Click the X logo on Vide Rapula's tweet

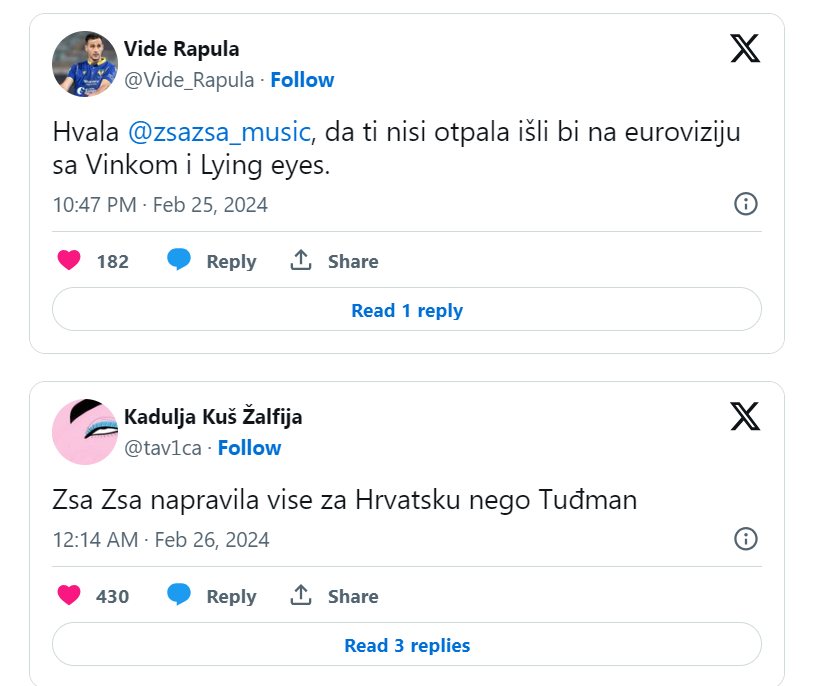[x=745, y=48]
